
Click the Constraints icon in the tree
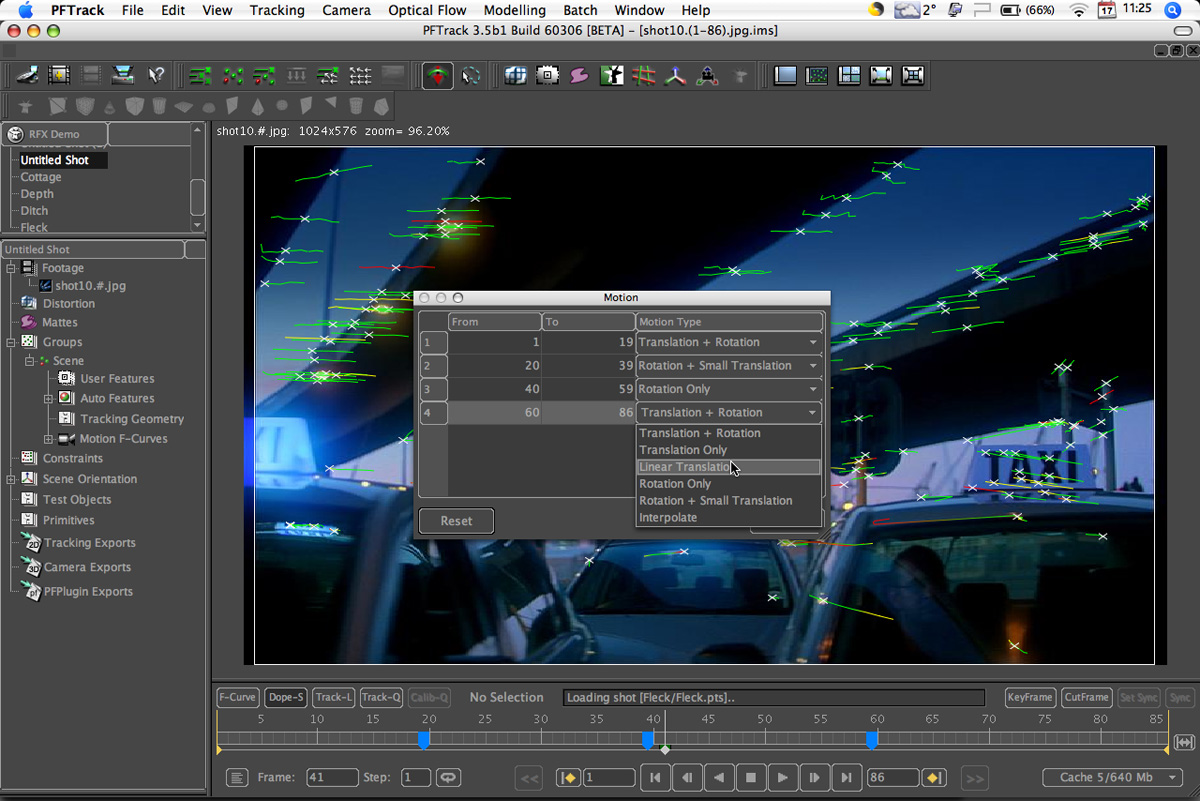click(x=28, y=458)
